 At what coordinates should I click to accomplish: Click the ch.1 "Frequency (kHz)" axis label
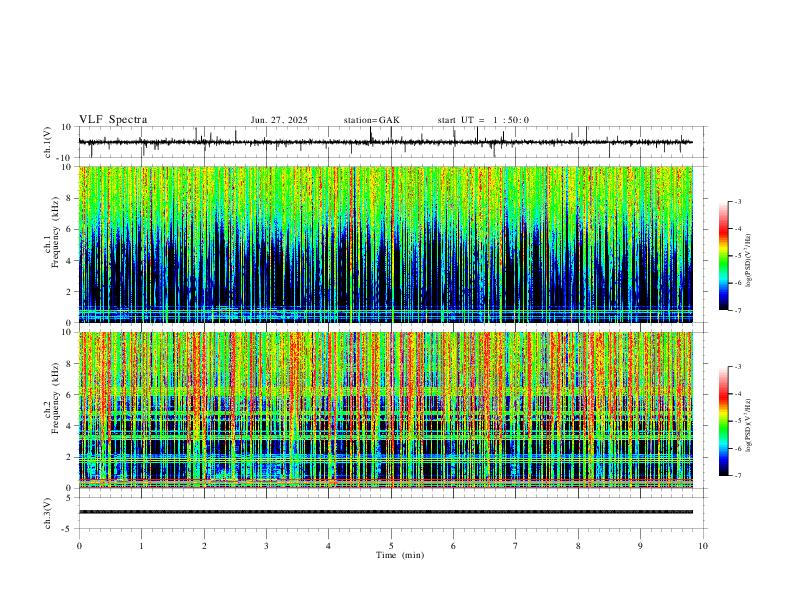56,232
